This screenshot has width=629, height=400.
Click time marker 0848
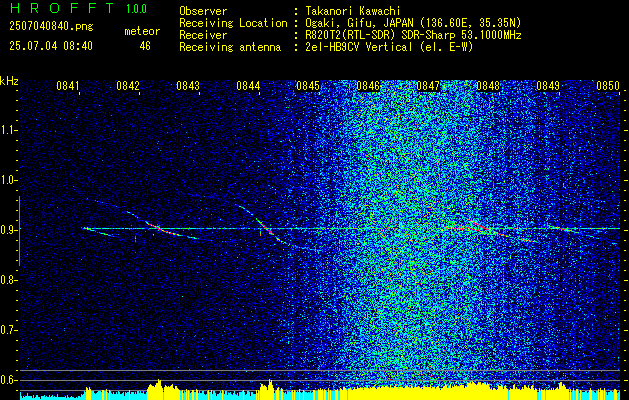pyautogui.click(x=488, y=86)
